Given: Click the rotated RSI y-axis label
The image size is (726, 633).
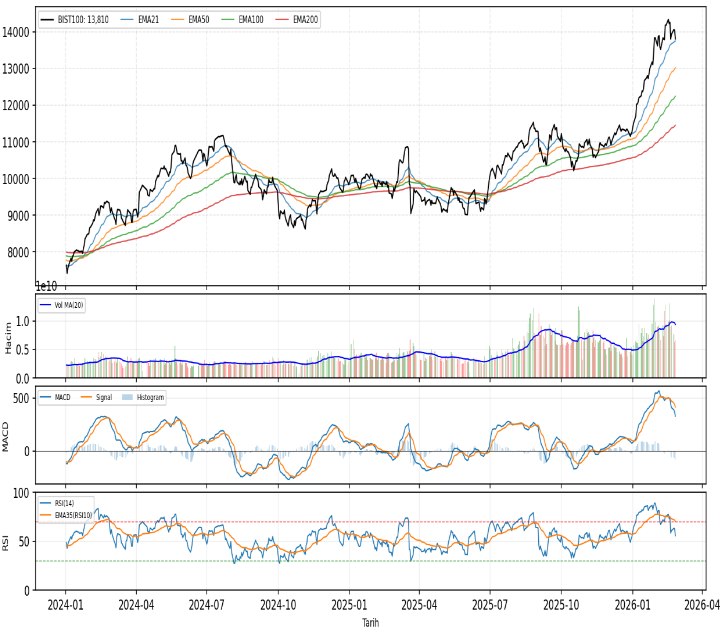Looking at the screenshot, I should (8, 541).
